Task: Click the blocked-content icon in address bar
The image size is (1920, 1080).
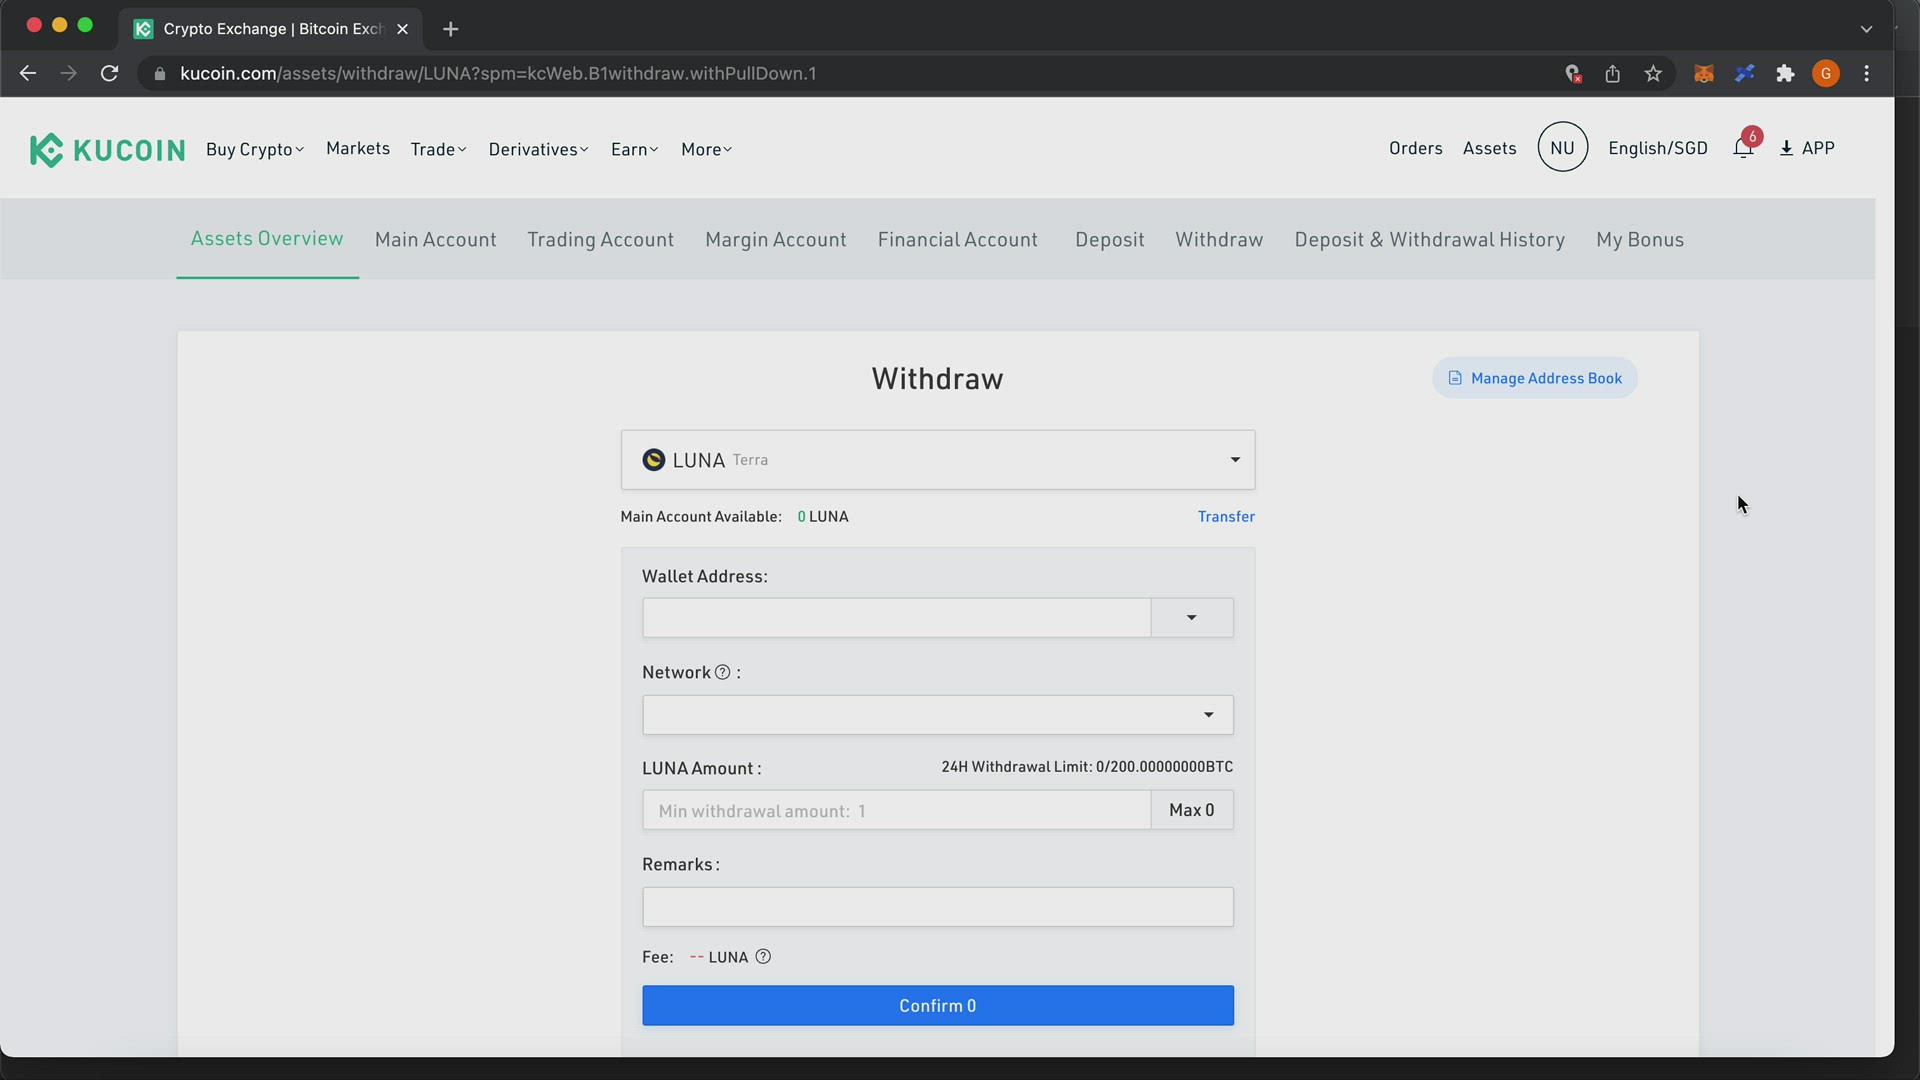Action: pyautogui.click(x=1572, y=74)
